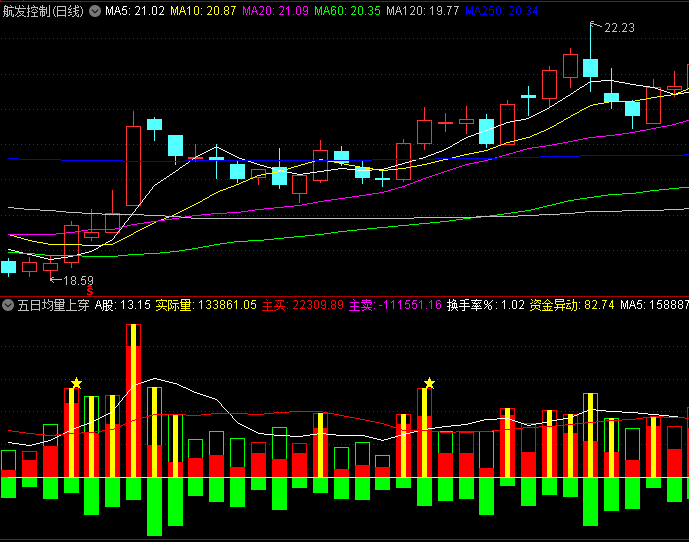Click the MA5: 21.02 label in price chart header
The width and height of the screenshot is (689, 542).
click(x=135, y=11)
